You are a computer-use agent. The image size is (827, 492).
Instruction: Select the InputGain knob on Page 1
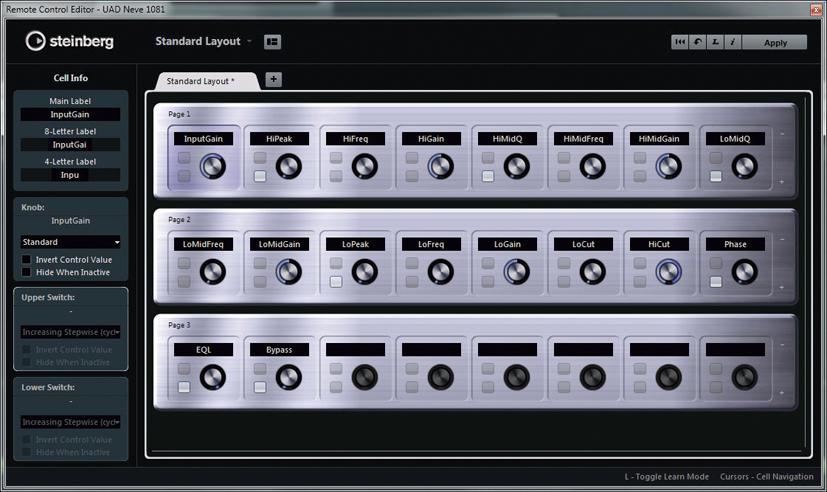tap(213, 167)
